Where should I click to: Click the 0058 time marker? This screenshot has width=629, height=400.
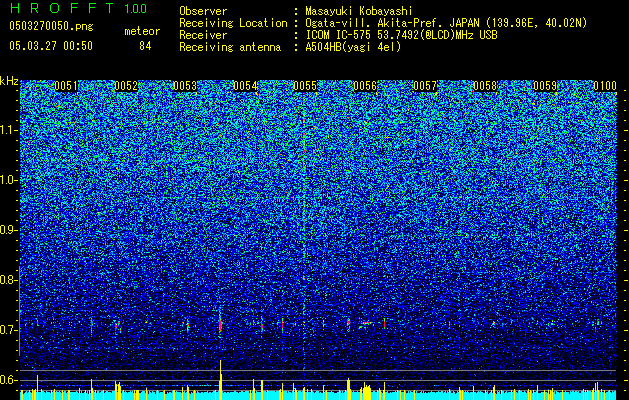(485, 86)
